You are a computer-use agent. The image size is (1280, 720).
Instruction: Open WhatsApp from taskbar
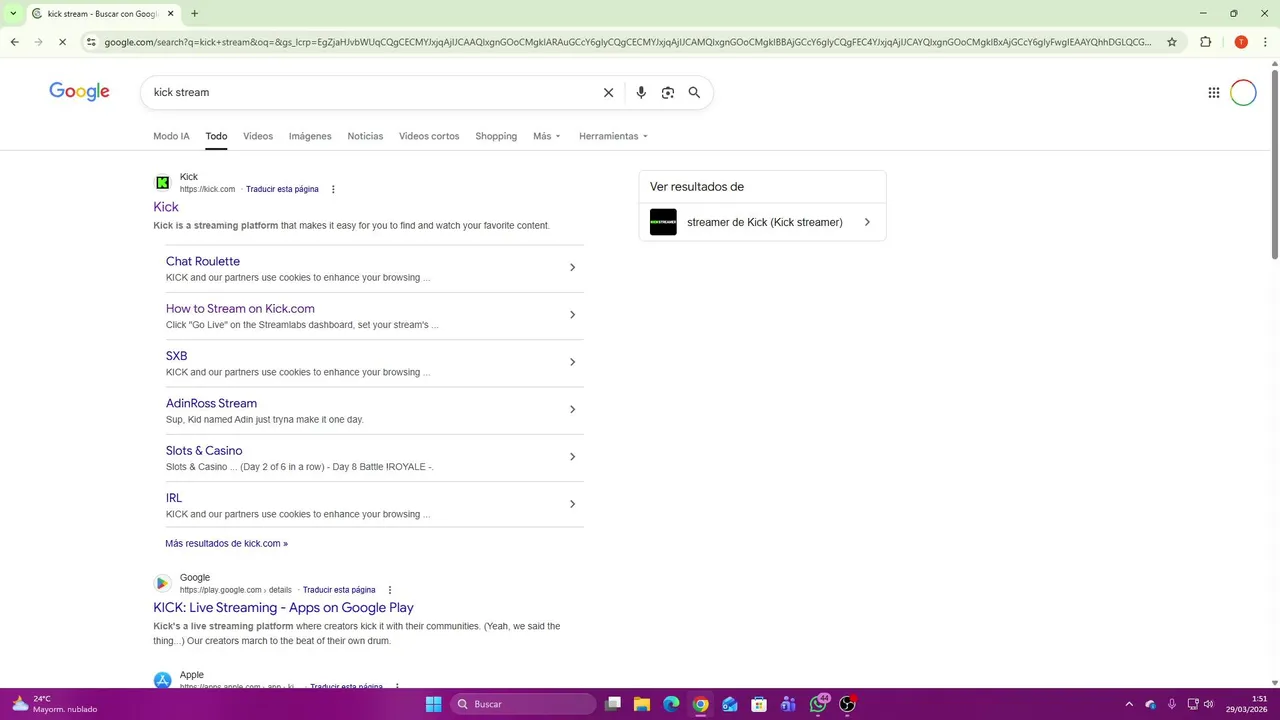tap(819, 704)
